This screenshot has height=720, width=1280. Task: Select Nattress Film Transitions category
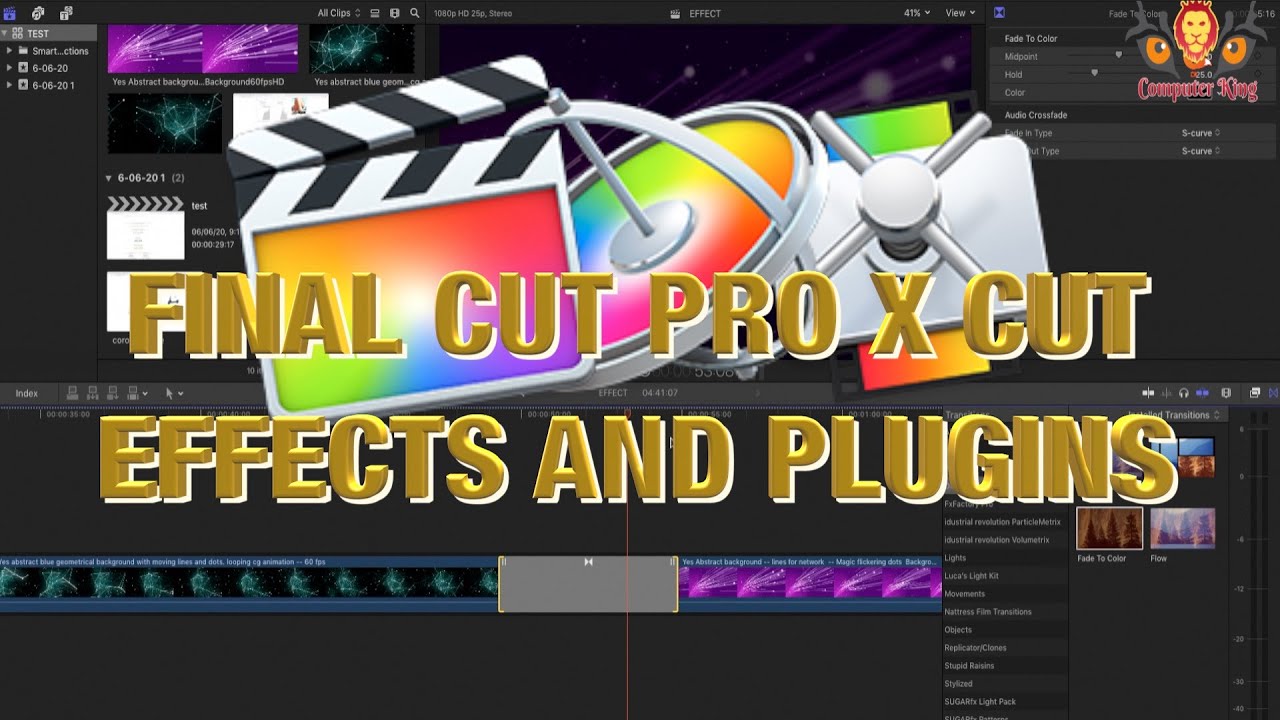click(x=988, y=612)
